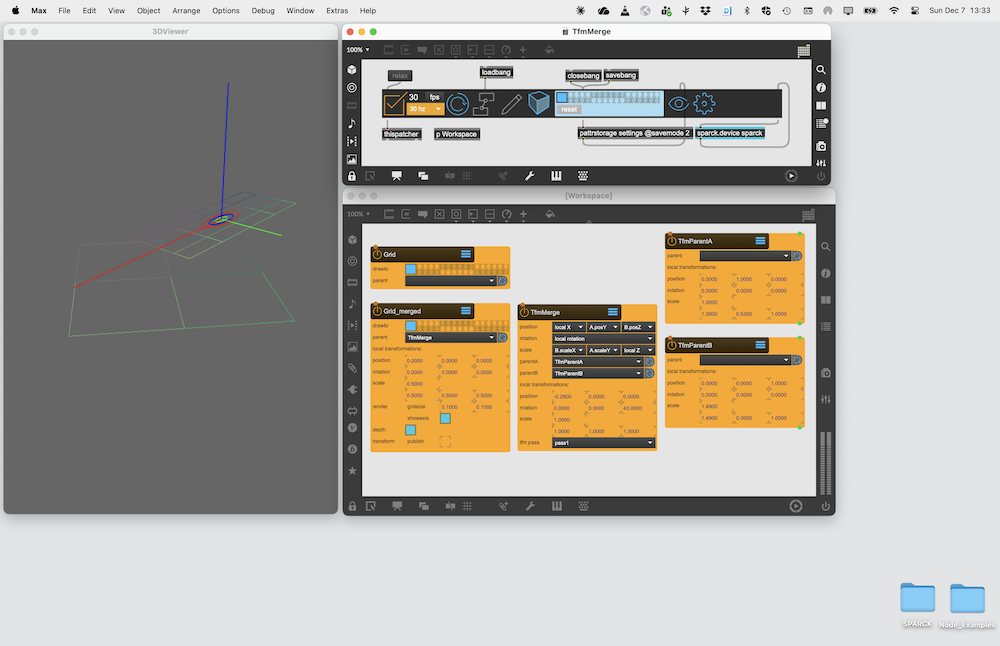1000x646 pixels.
Task: Click the power icon on Grid_merged node
Action: (x=377, y=311)
